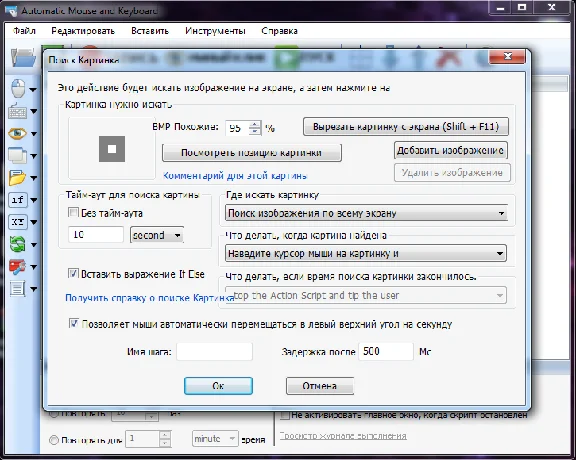Open the Справка menu
The height and width of the screenshot is (460, 576).
tap(280, 31)
